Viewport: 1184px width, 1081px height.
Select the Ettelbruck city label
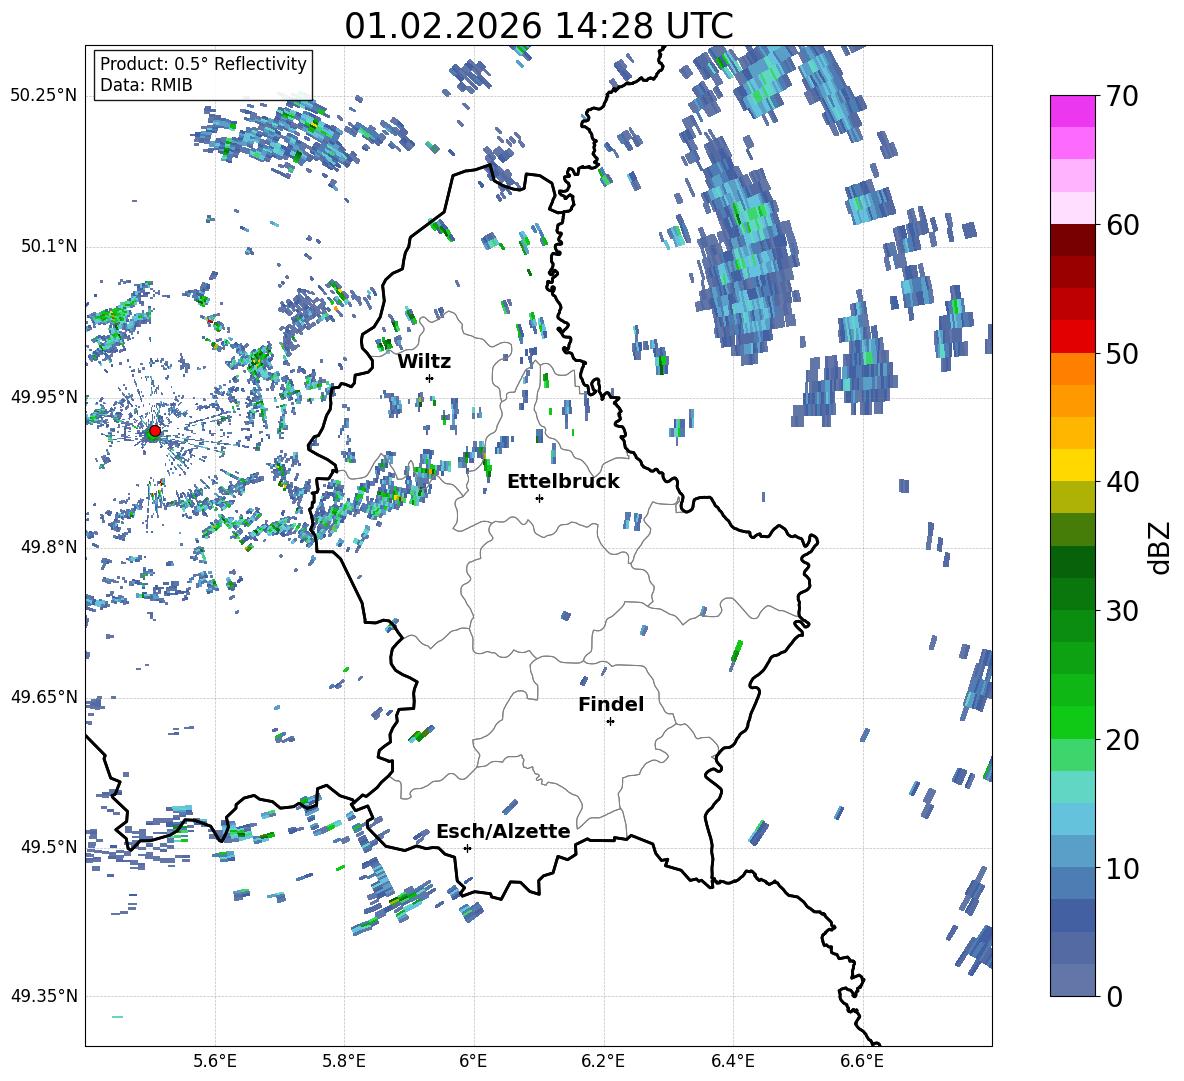(563, 482)
